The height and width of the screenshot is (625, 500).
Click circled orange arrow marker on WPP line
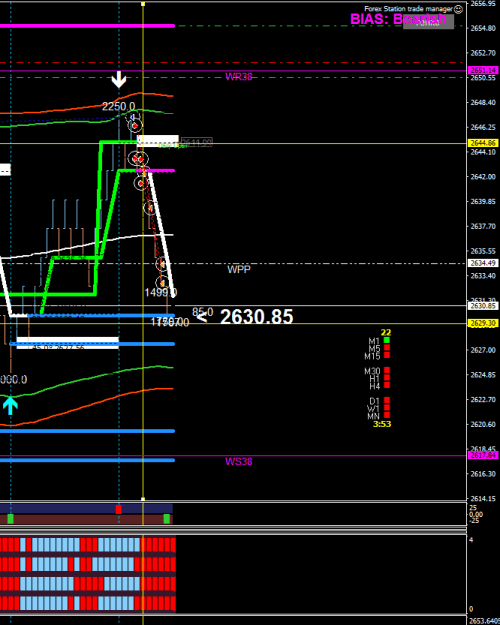(x=162, y=264)
